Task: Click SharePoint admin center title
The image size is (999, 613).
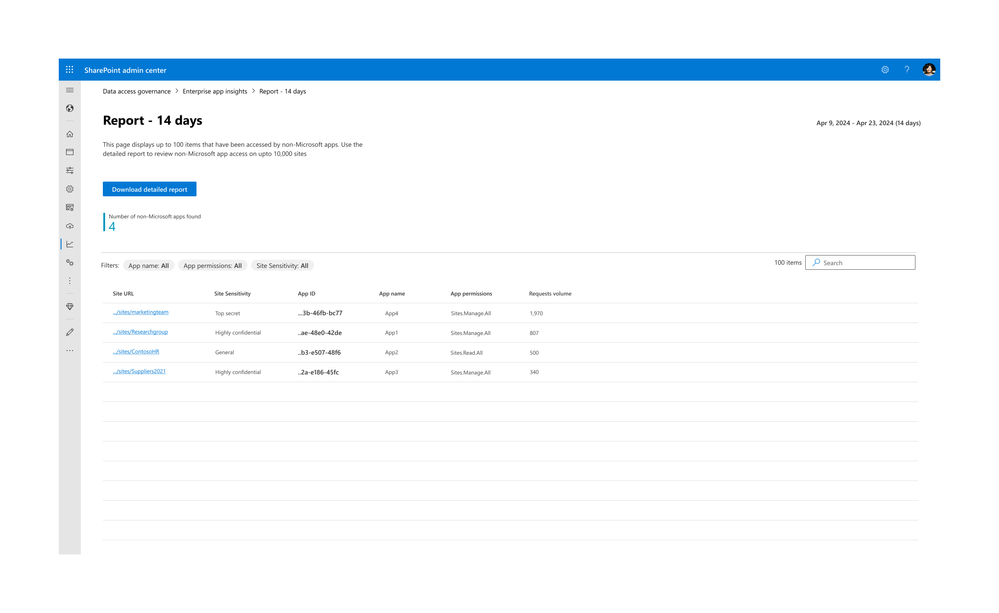Action: 125,70
